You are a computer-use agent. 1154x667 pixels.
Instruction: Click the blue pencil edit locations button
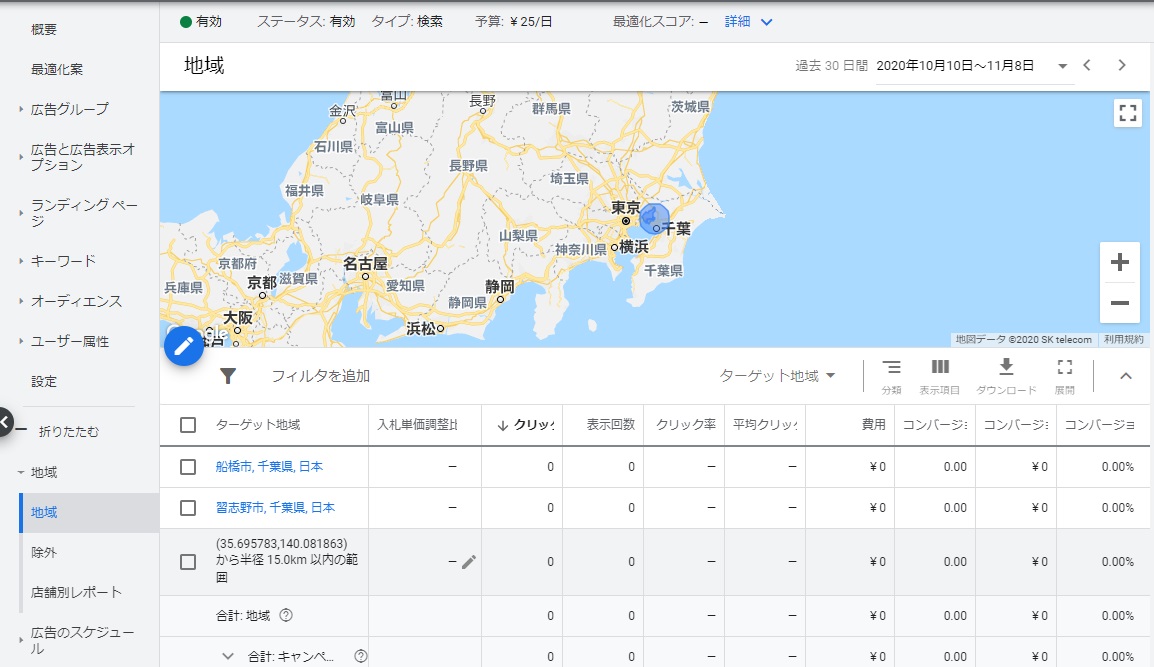(183, 346)
